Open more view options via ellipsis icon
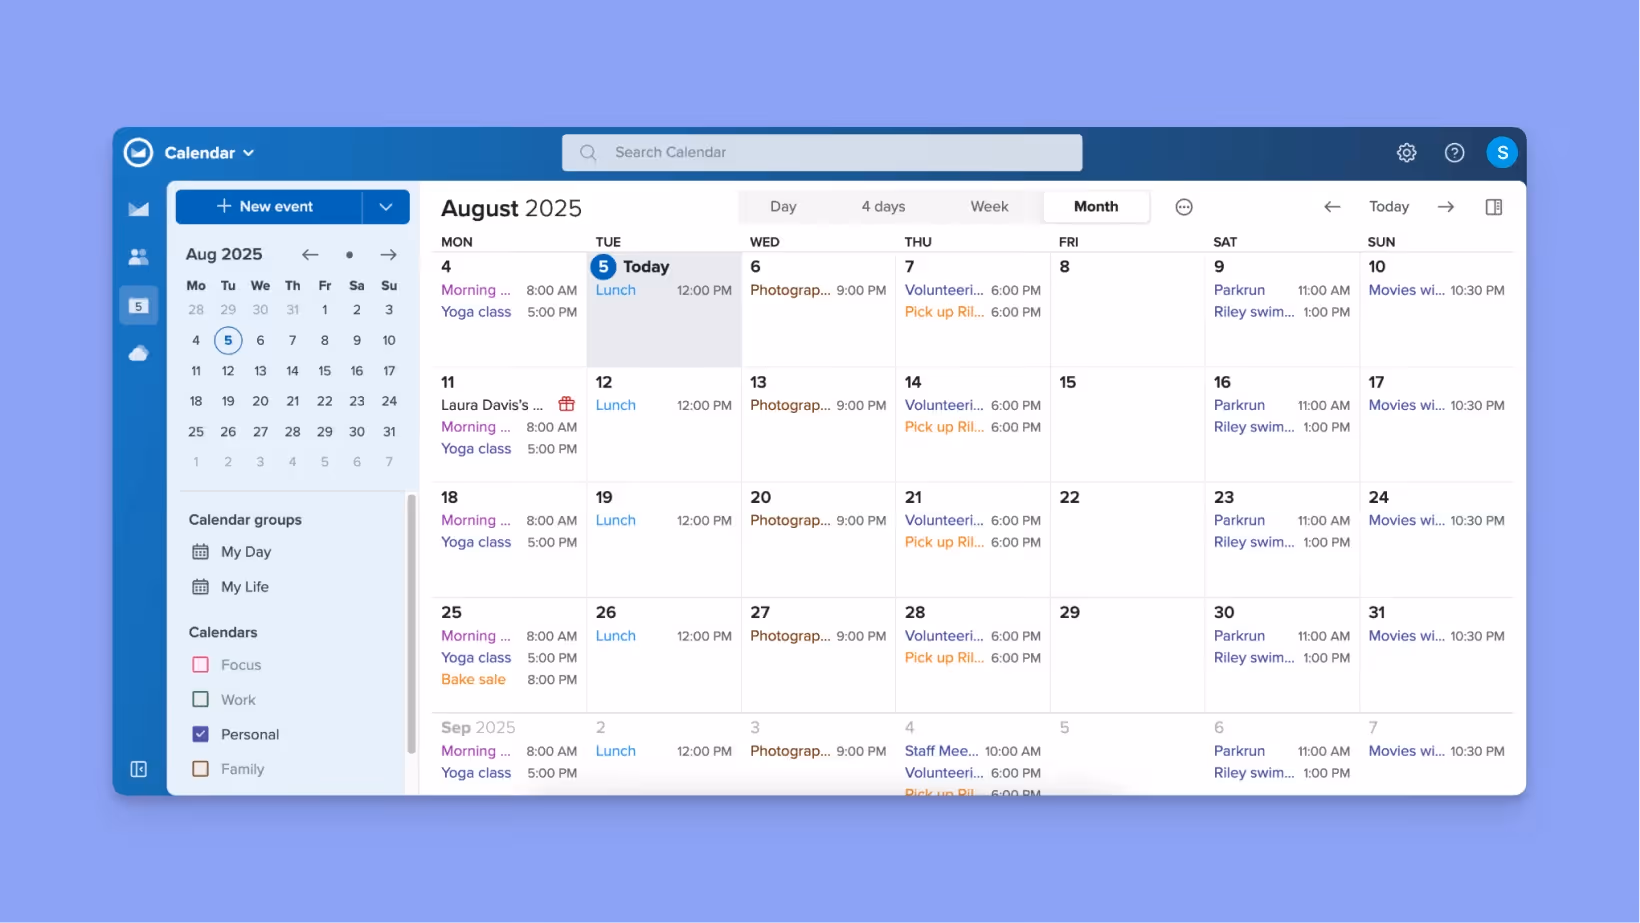Screen dimensions: 1640x923 click(1184, 206)
